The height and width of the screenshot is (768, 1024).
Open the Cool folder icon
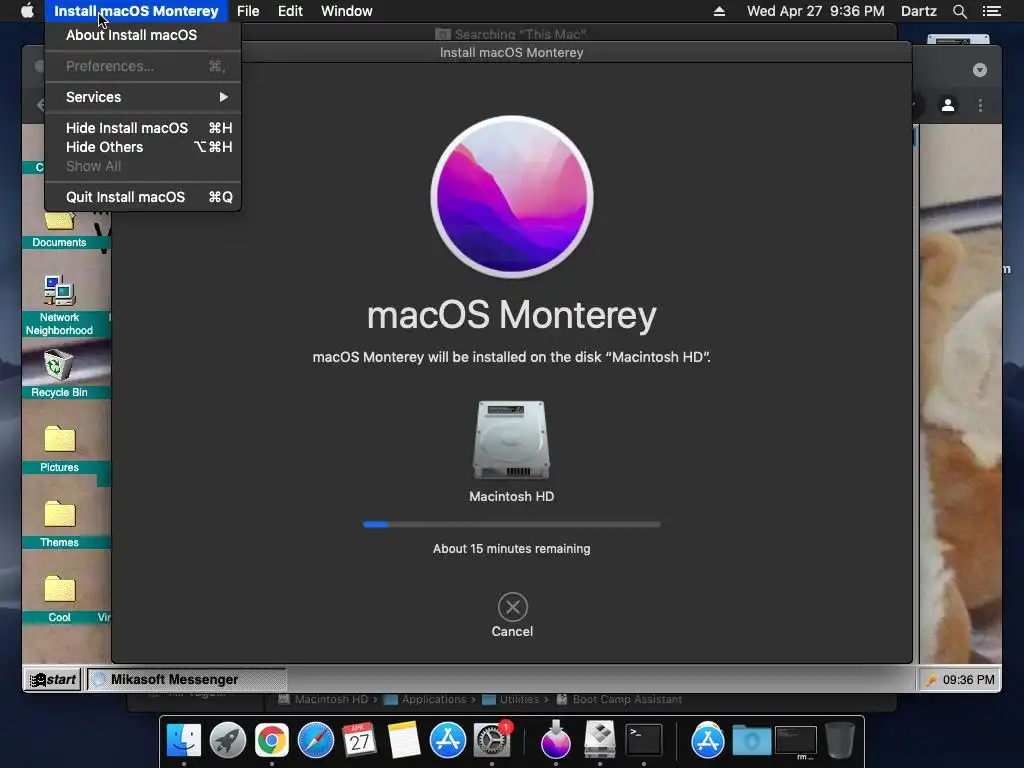[59, 598]
